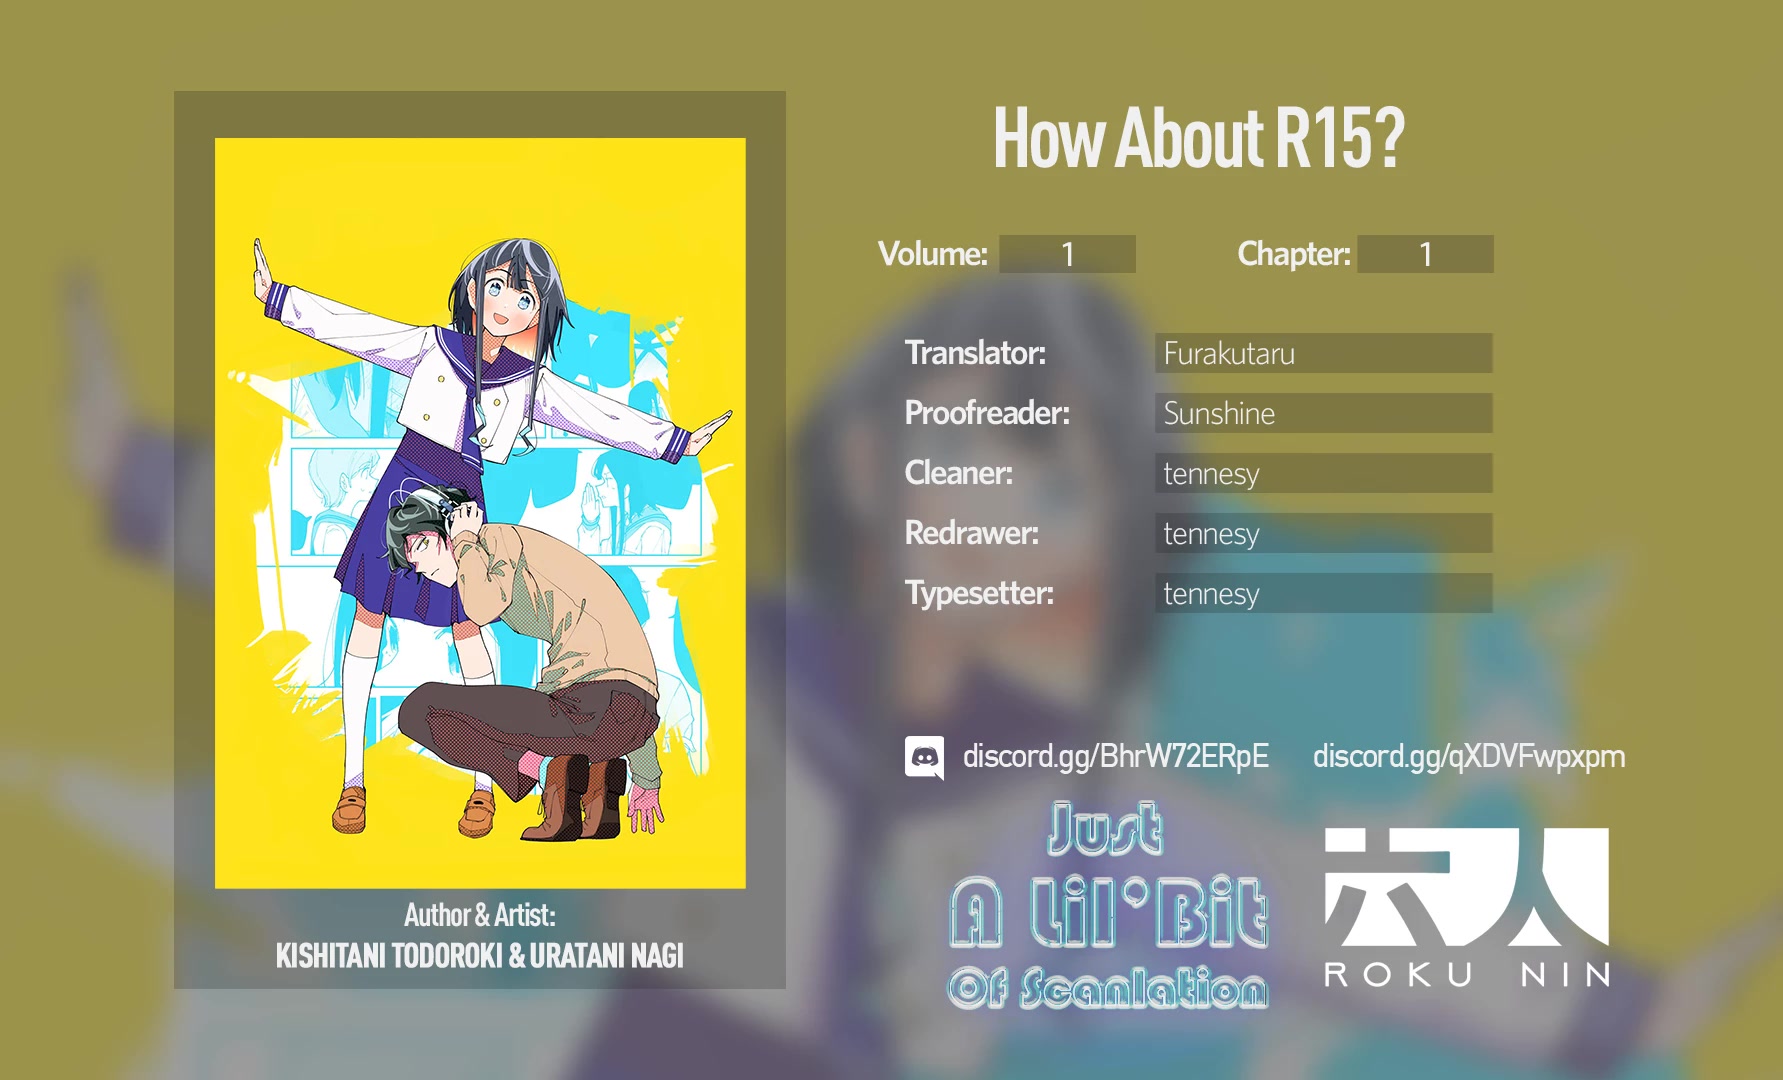Click the Redrawer field showing tennesy
Screen dimensions: 1783x1080
click(1324, 533)
